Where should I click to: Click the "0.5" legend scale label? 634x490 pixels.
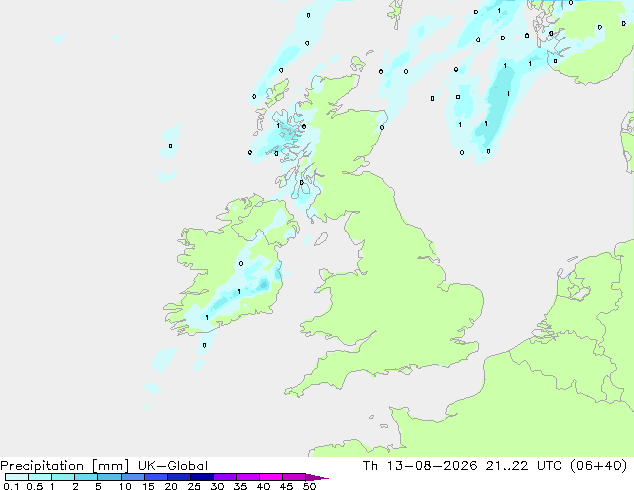34,486
